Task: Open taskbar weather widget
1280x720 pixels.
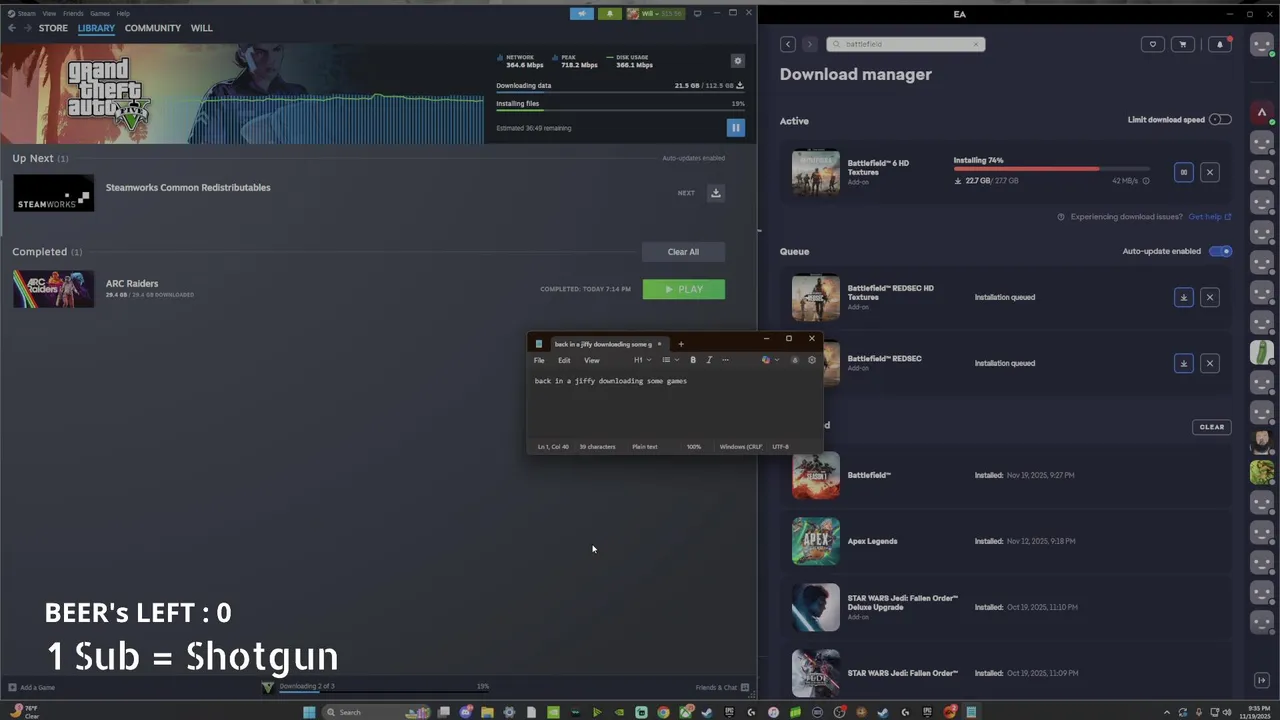Action: point(24,712)
